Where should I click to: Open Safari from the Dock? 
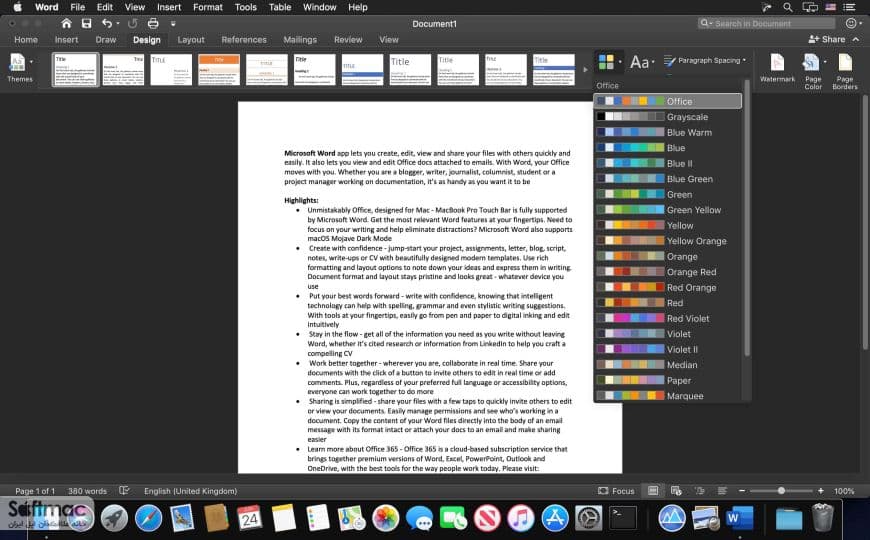pos(148,518)
